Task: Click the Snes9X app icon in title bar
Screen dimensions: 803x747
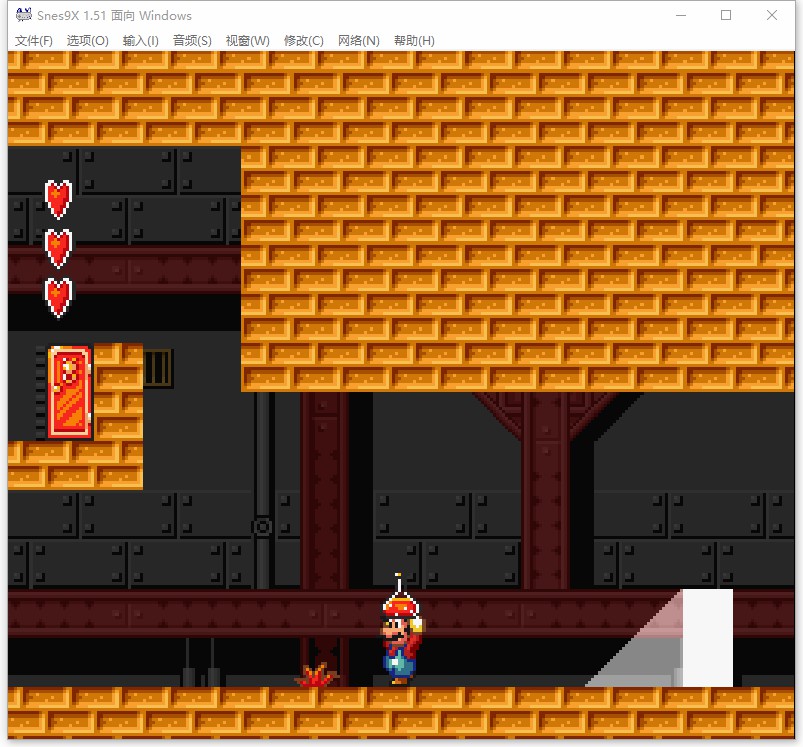Action: click(x=24, y=15)
